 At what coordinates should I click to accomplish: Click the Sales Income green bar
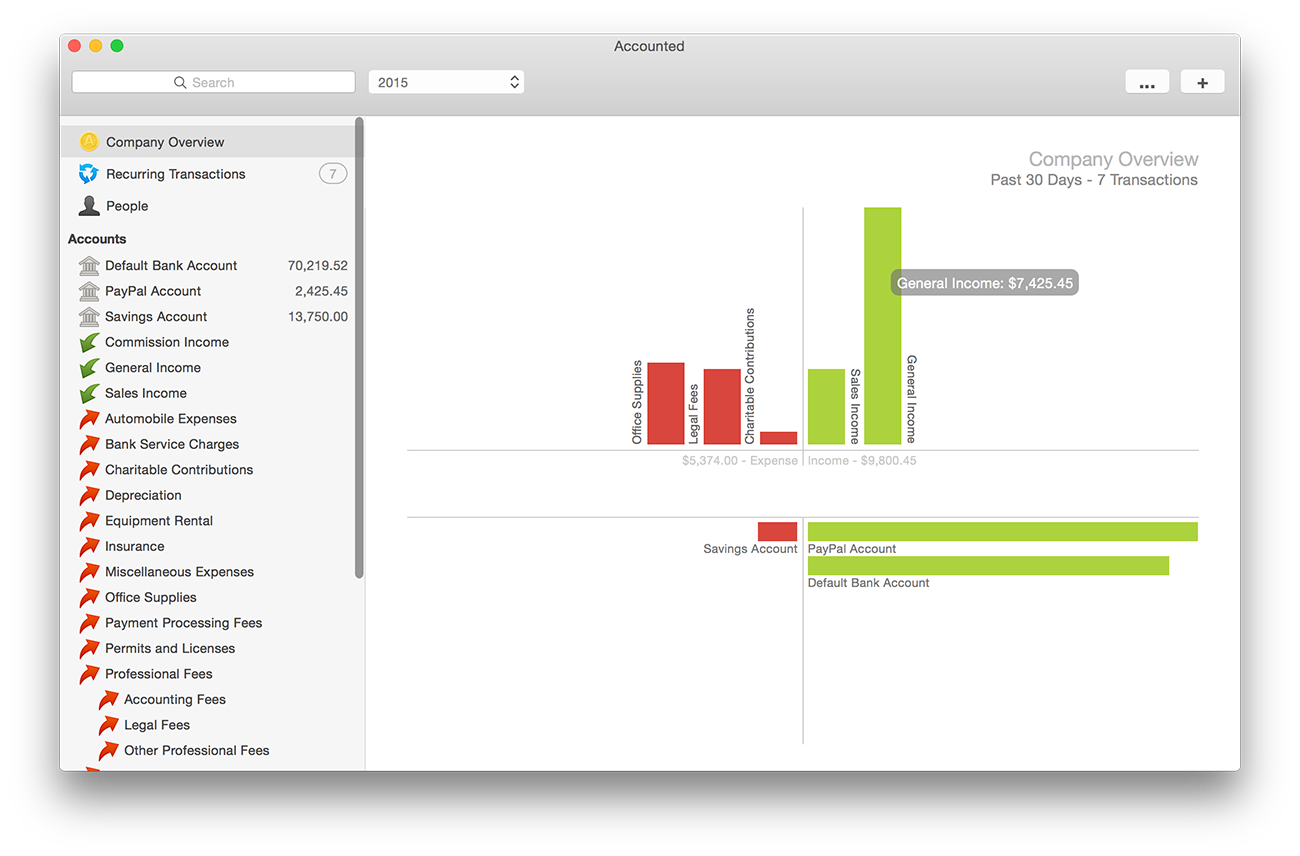pyautogui.click(x=826, y=407)
